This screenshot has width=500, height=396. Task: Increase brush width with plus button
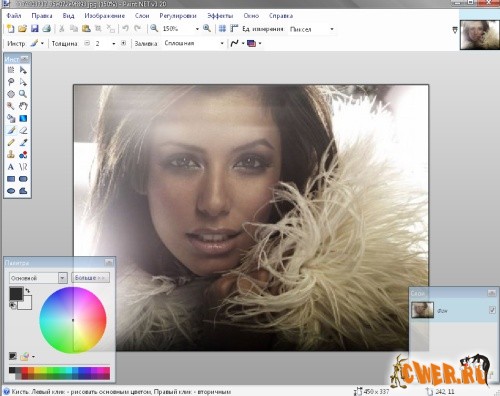pyautogui.click(x=123, y=43)
